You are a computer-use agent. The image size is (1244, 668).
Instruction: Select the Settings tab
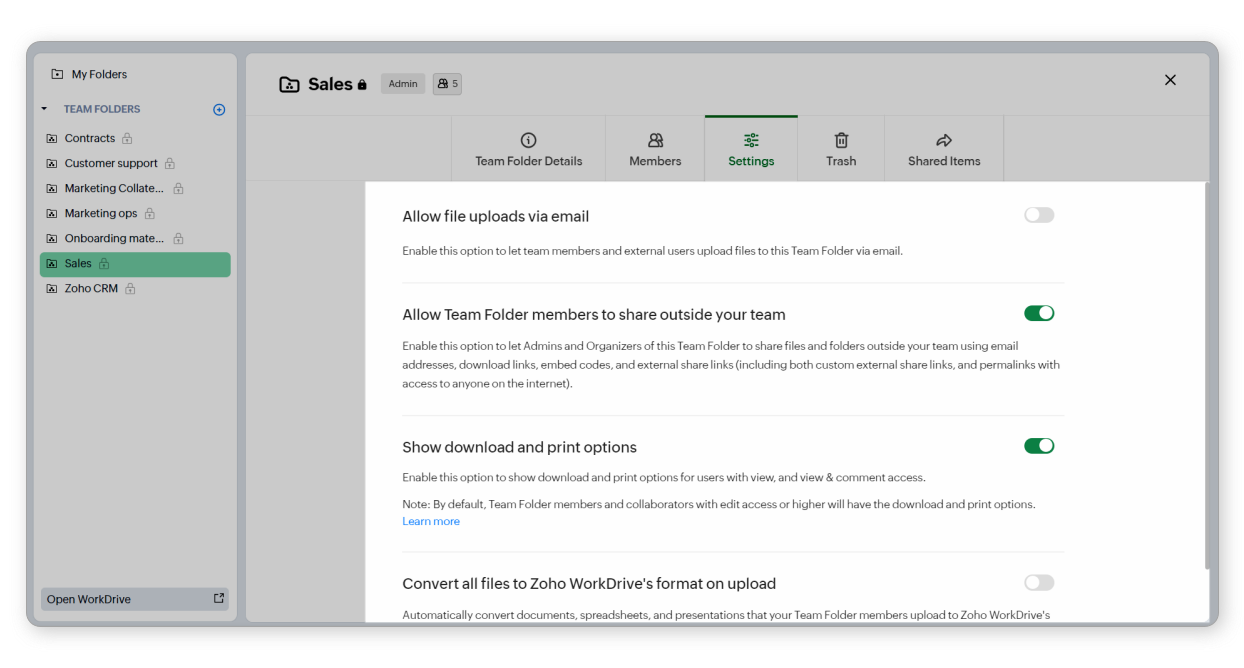coord(751,149)
